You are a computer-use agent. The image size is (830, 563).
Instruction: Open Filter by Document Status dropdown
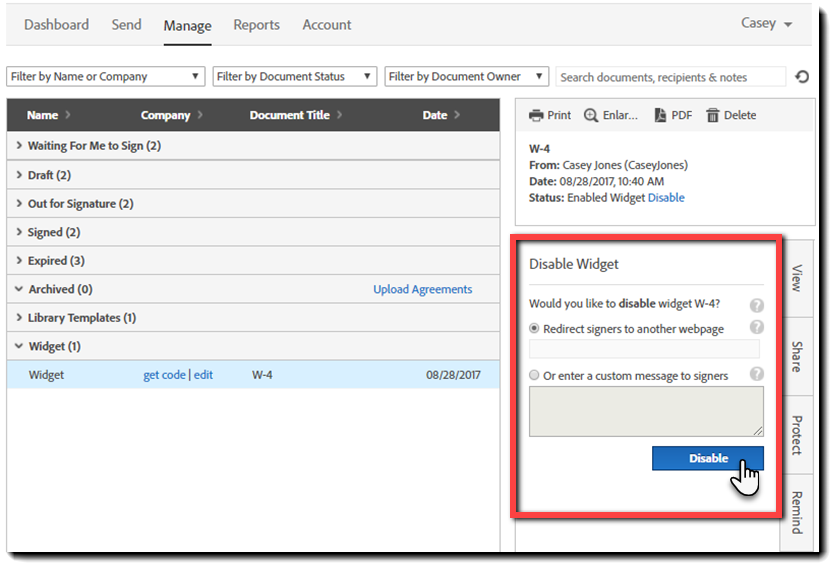point(294,76)
